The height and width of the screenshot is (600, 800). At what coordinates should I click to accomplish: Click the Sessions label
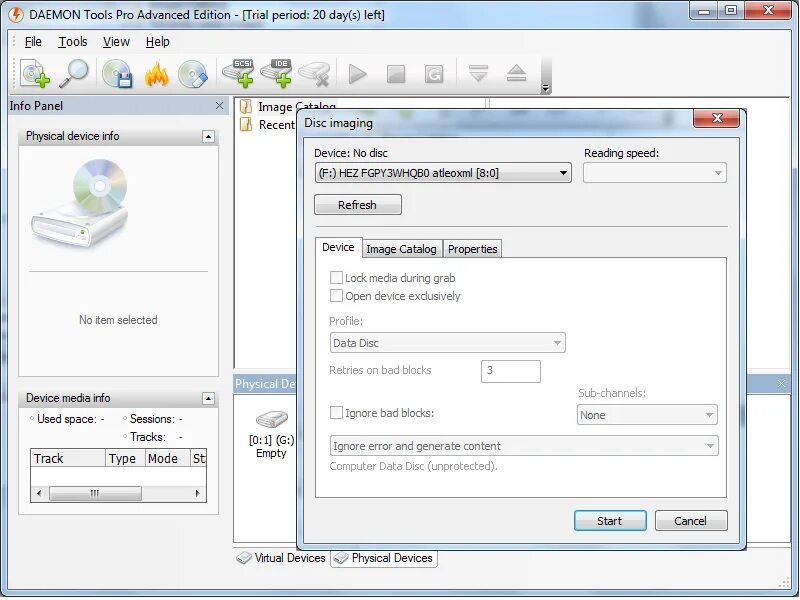click(152, 419)
